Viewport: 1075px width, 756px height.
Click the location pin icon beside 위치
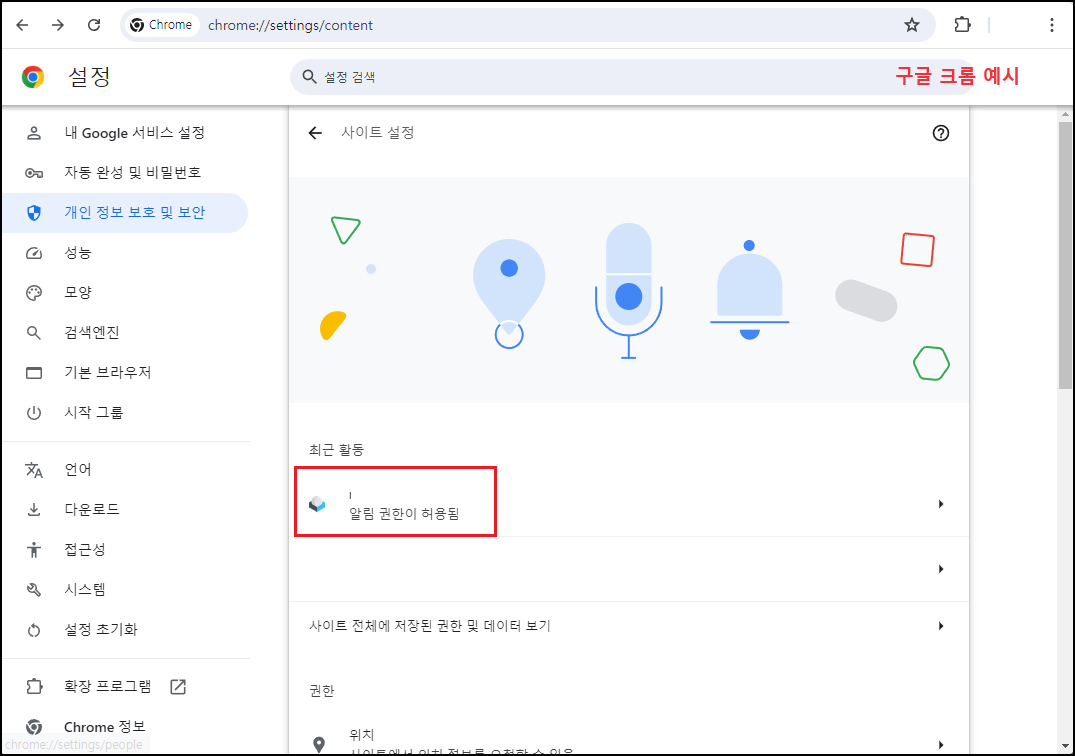319,744
